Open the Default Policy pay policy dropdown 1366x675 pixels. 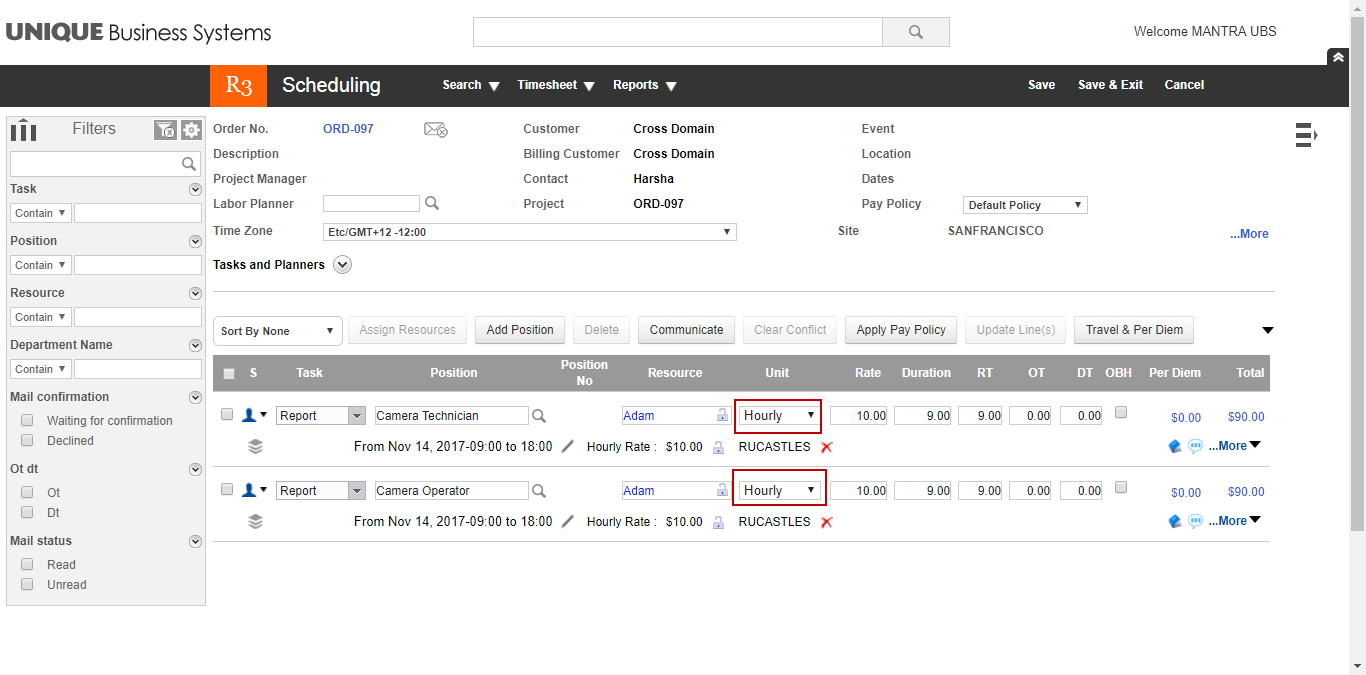point(1024,204)
